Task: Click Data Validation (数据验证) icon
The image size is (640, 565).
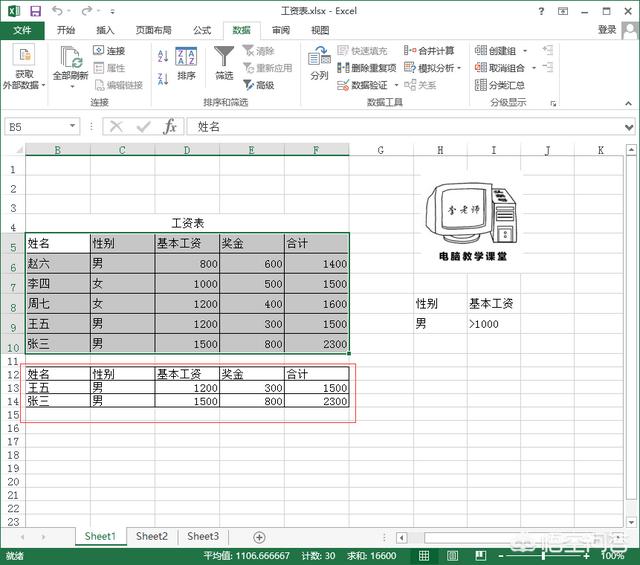Action: (x=343, y=85)
